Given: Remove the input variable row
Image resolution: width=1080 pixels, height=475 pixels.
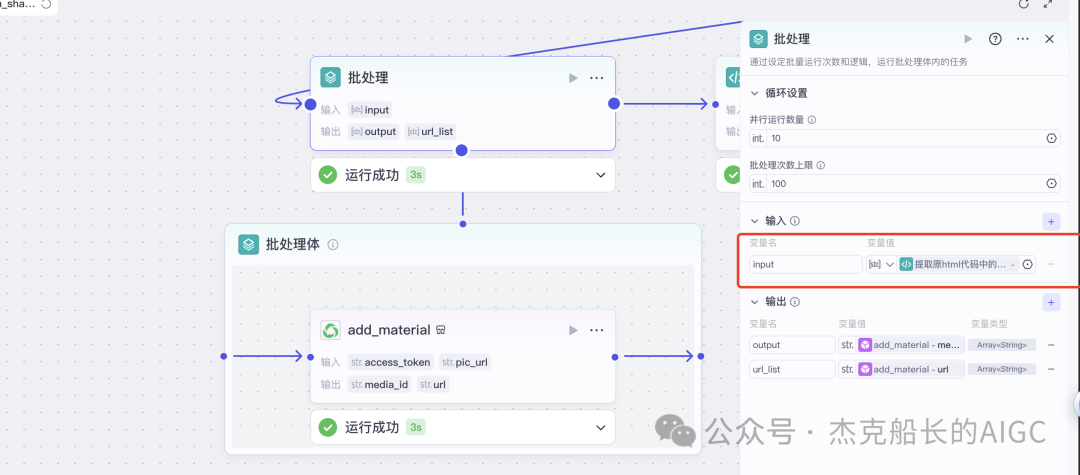Looking at the screenshot, I should click(1051, 264).
